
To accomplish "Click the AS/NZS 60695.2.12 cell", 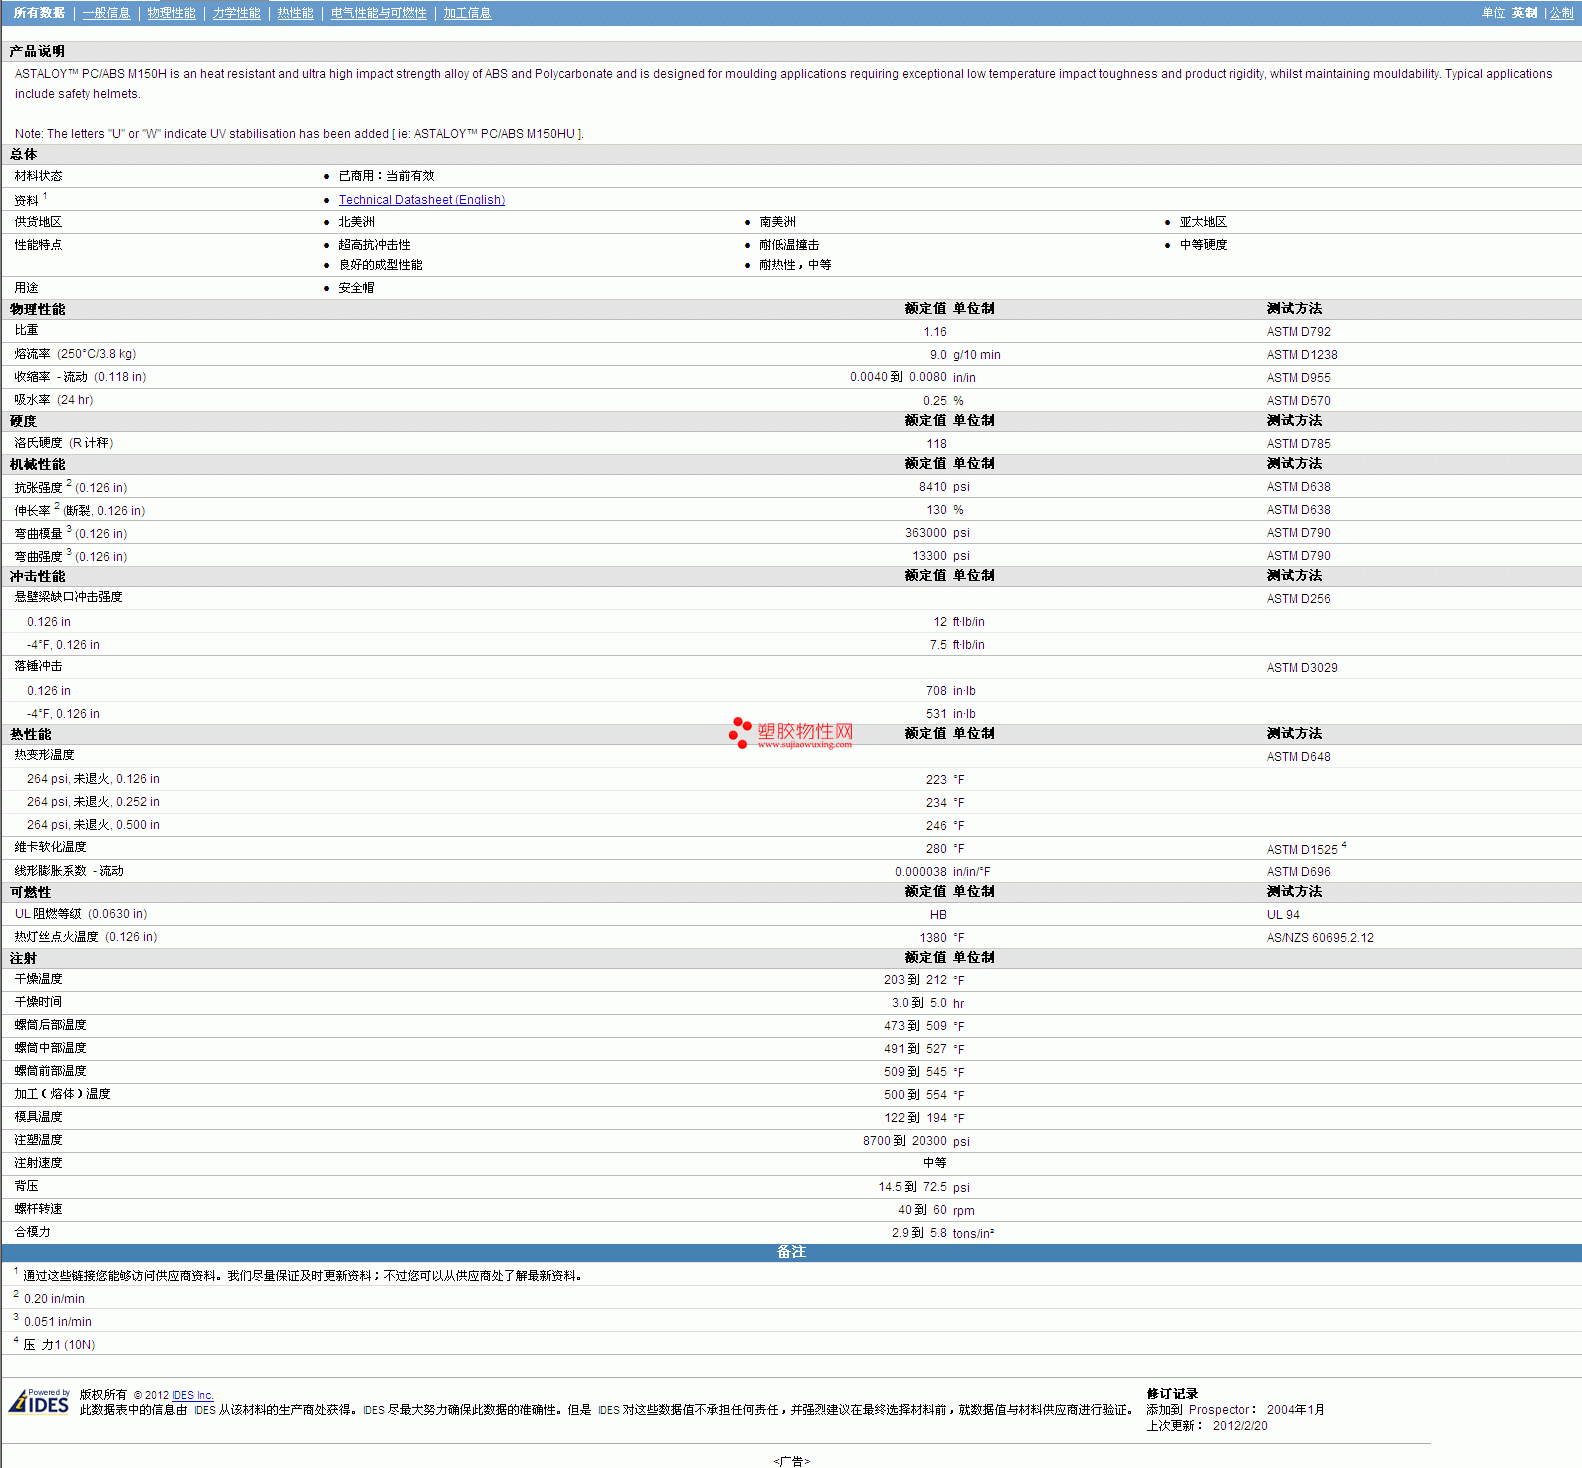I will [1320, 938].
